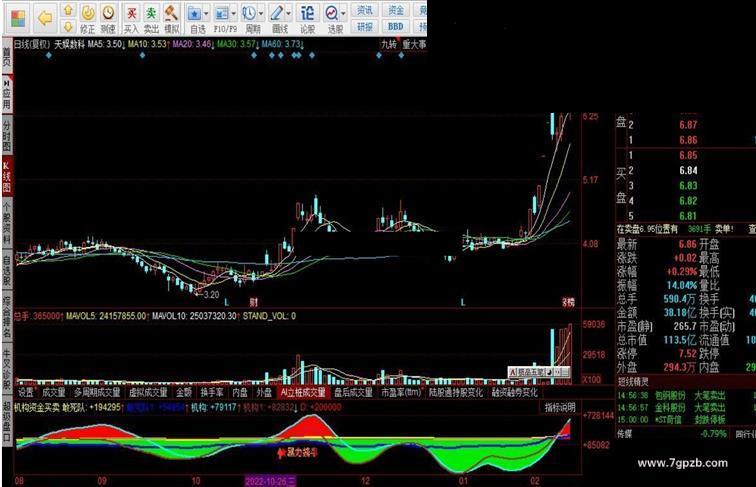Select the 陆股通持股变化 indicator tab

click(x=456, y=392)
